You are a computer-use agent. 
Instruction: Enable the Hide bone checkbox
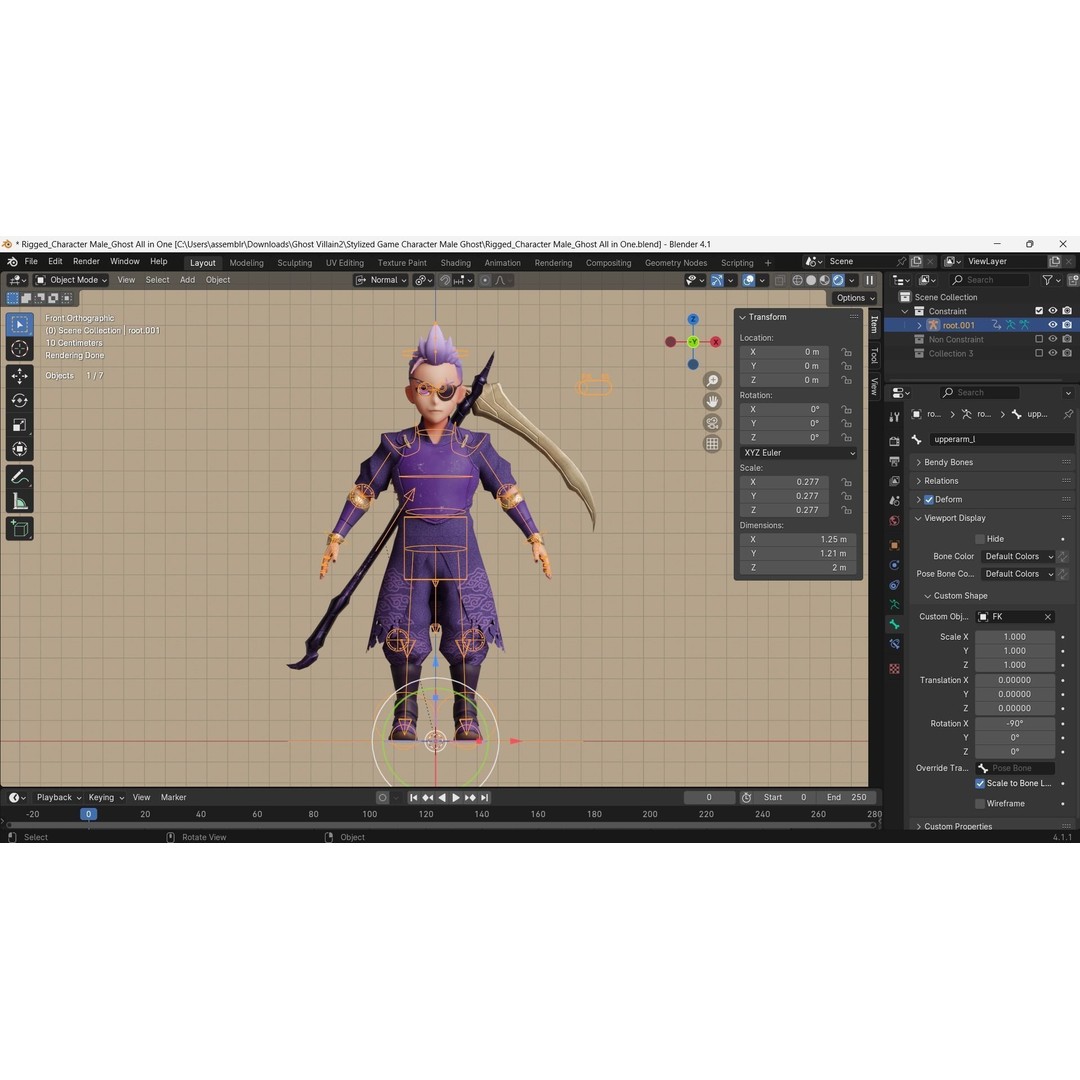pos(979,539)
